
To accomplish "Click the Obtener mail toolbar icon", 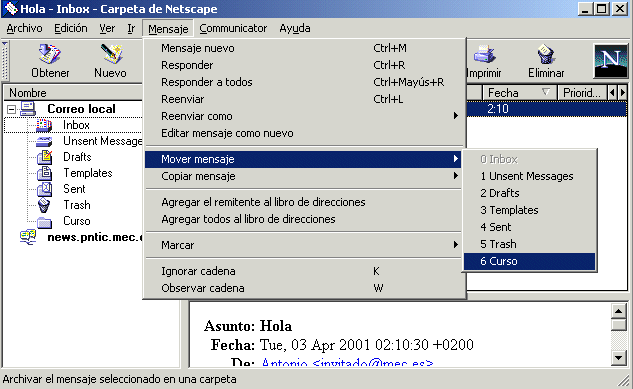I will (50, 54).
